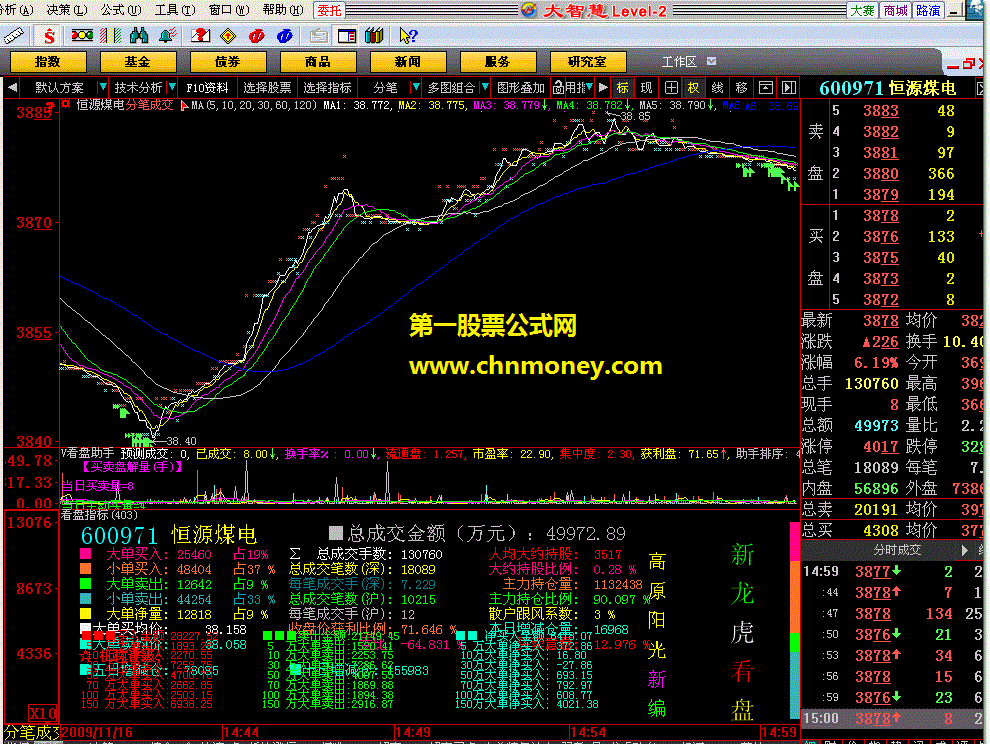990x744 pixels.
Task: Click the red sun marker beside 恒源煤电分笔成交
Action: click(66, 104)
